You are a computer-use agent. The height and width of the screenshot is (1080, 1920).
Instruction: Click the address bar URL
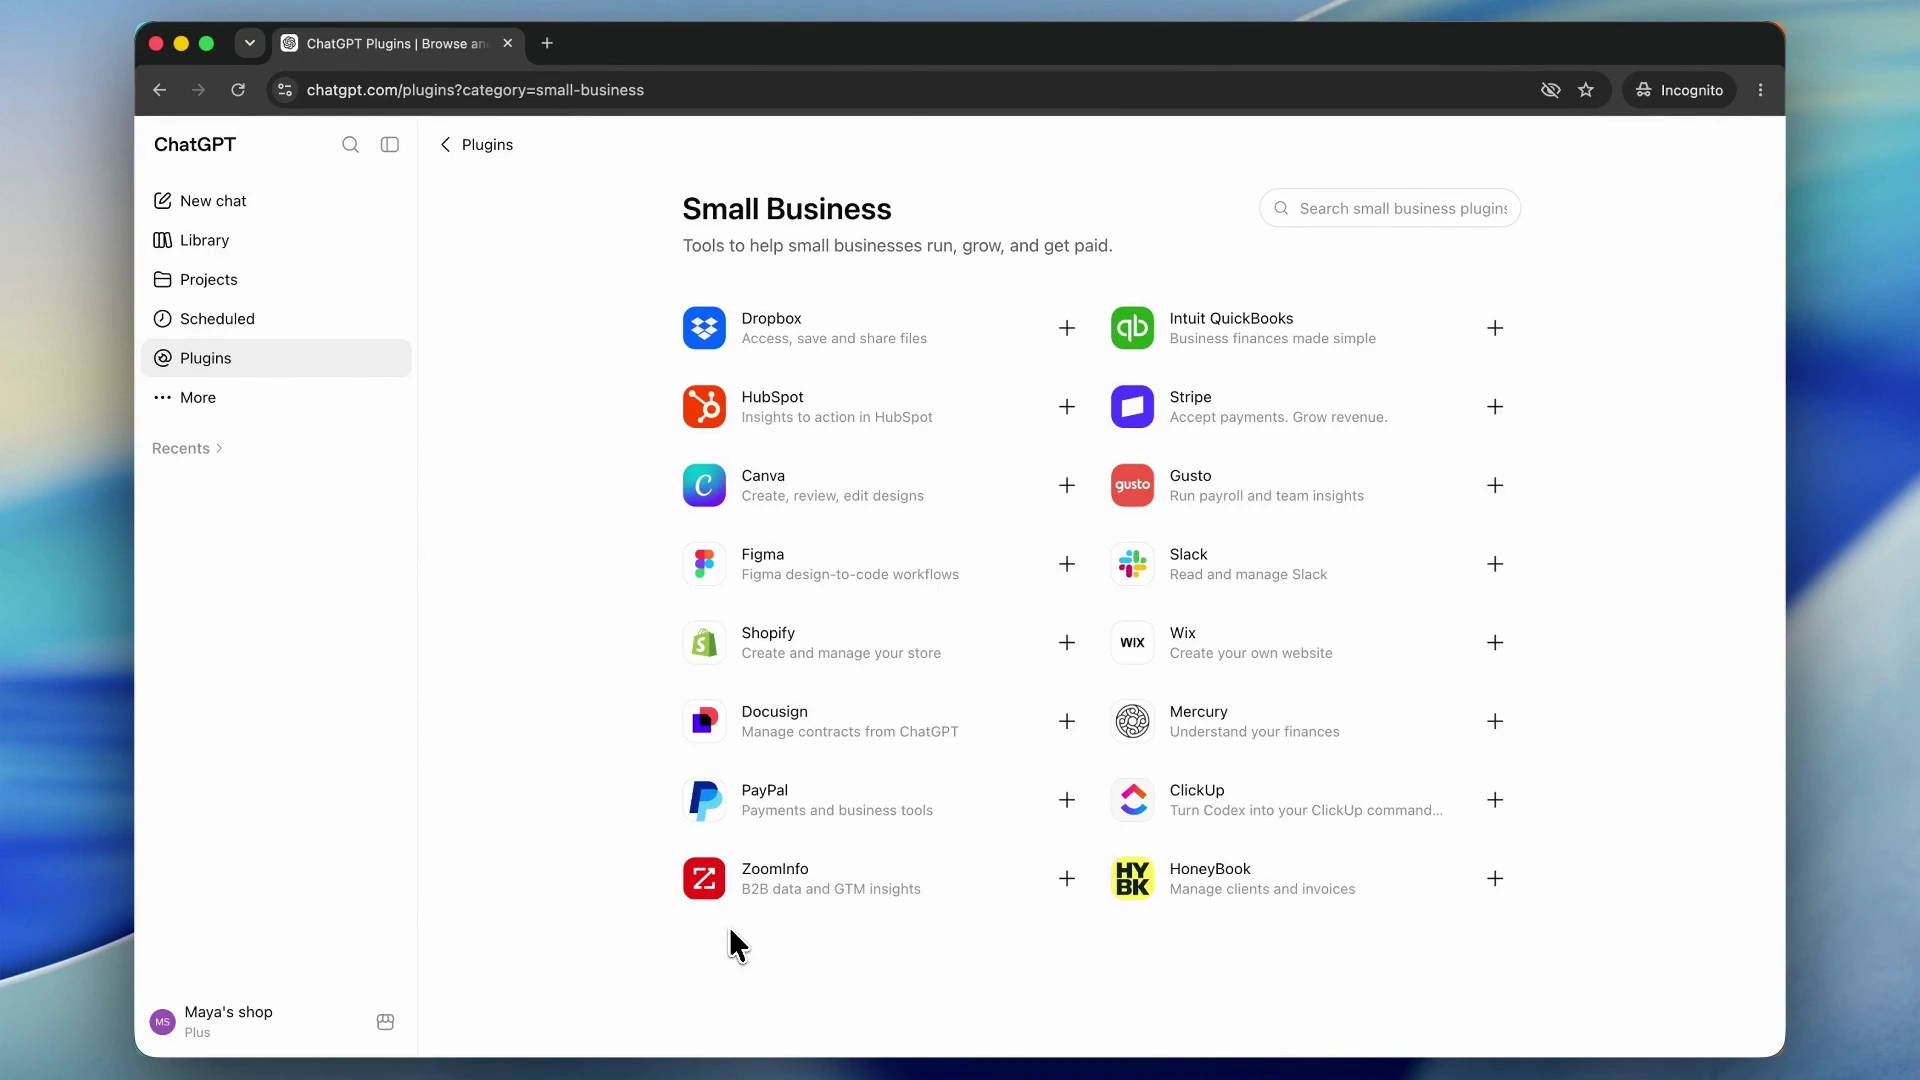[475, 90]
